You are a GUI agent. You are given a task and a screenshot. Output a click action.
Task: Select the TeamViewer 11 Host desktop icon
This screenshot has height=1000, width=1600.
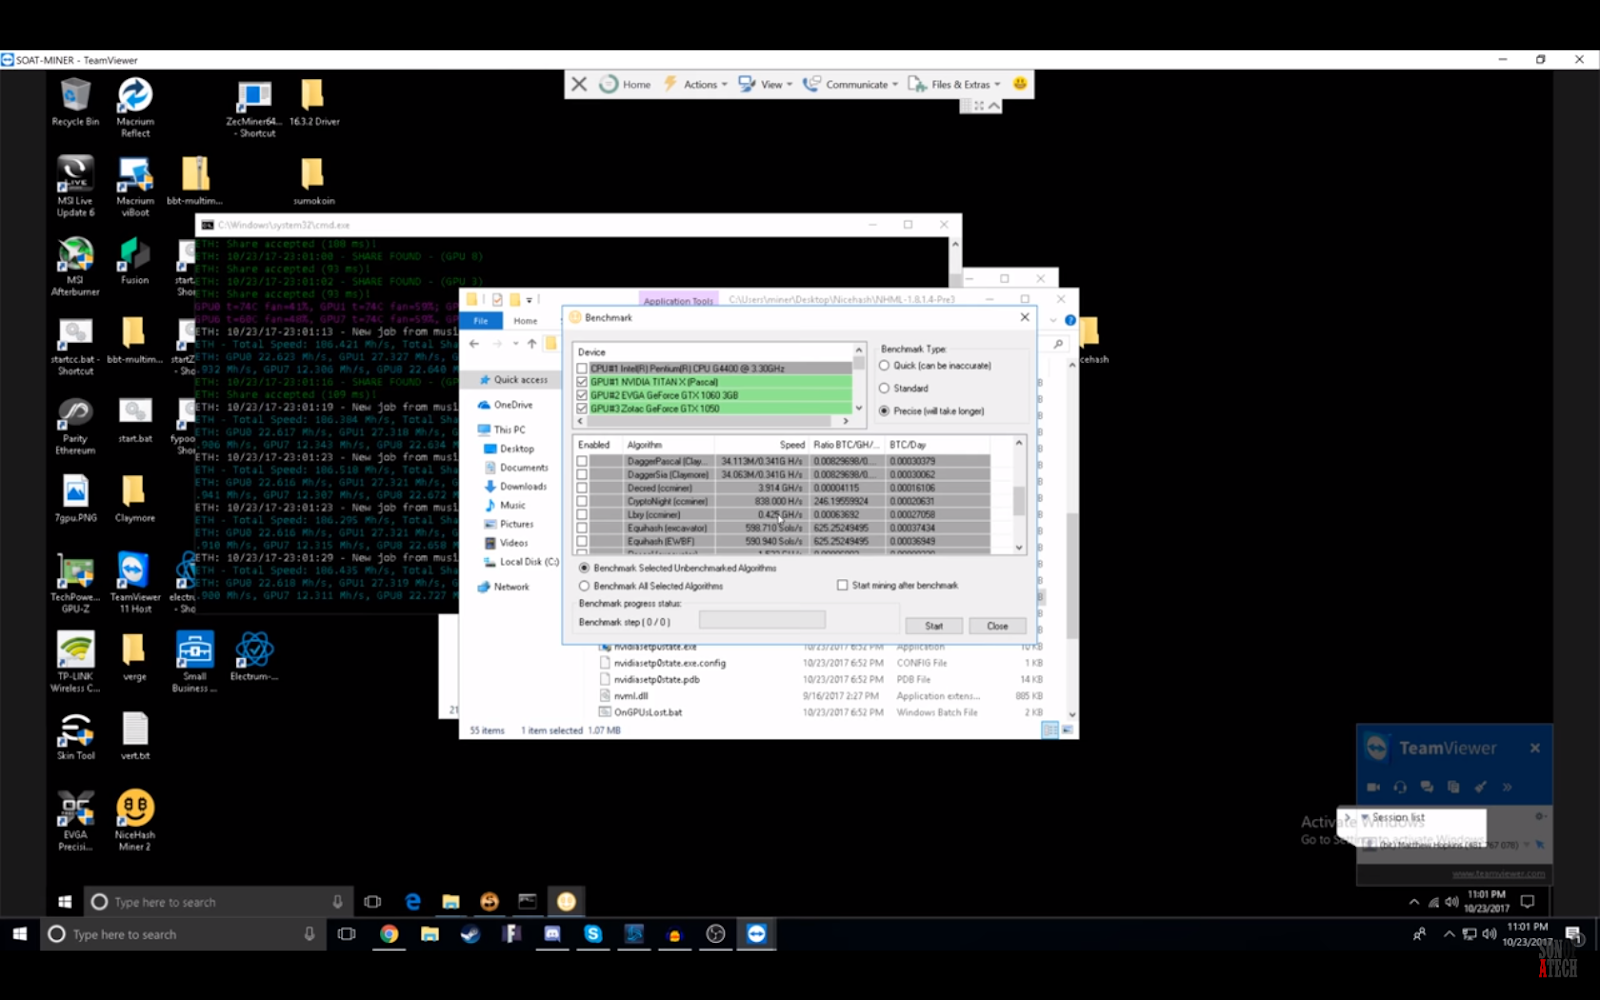pyautogui.click(x=135, y=583)
